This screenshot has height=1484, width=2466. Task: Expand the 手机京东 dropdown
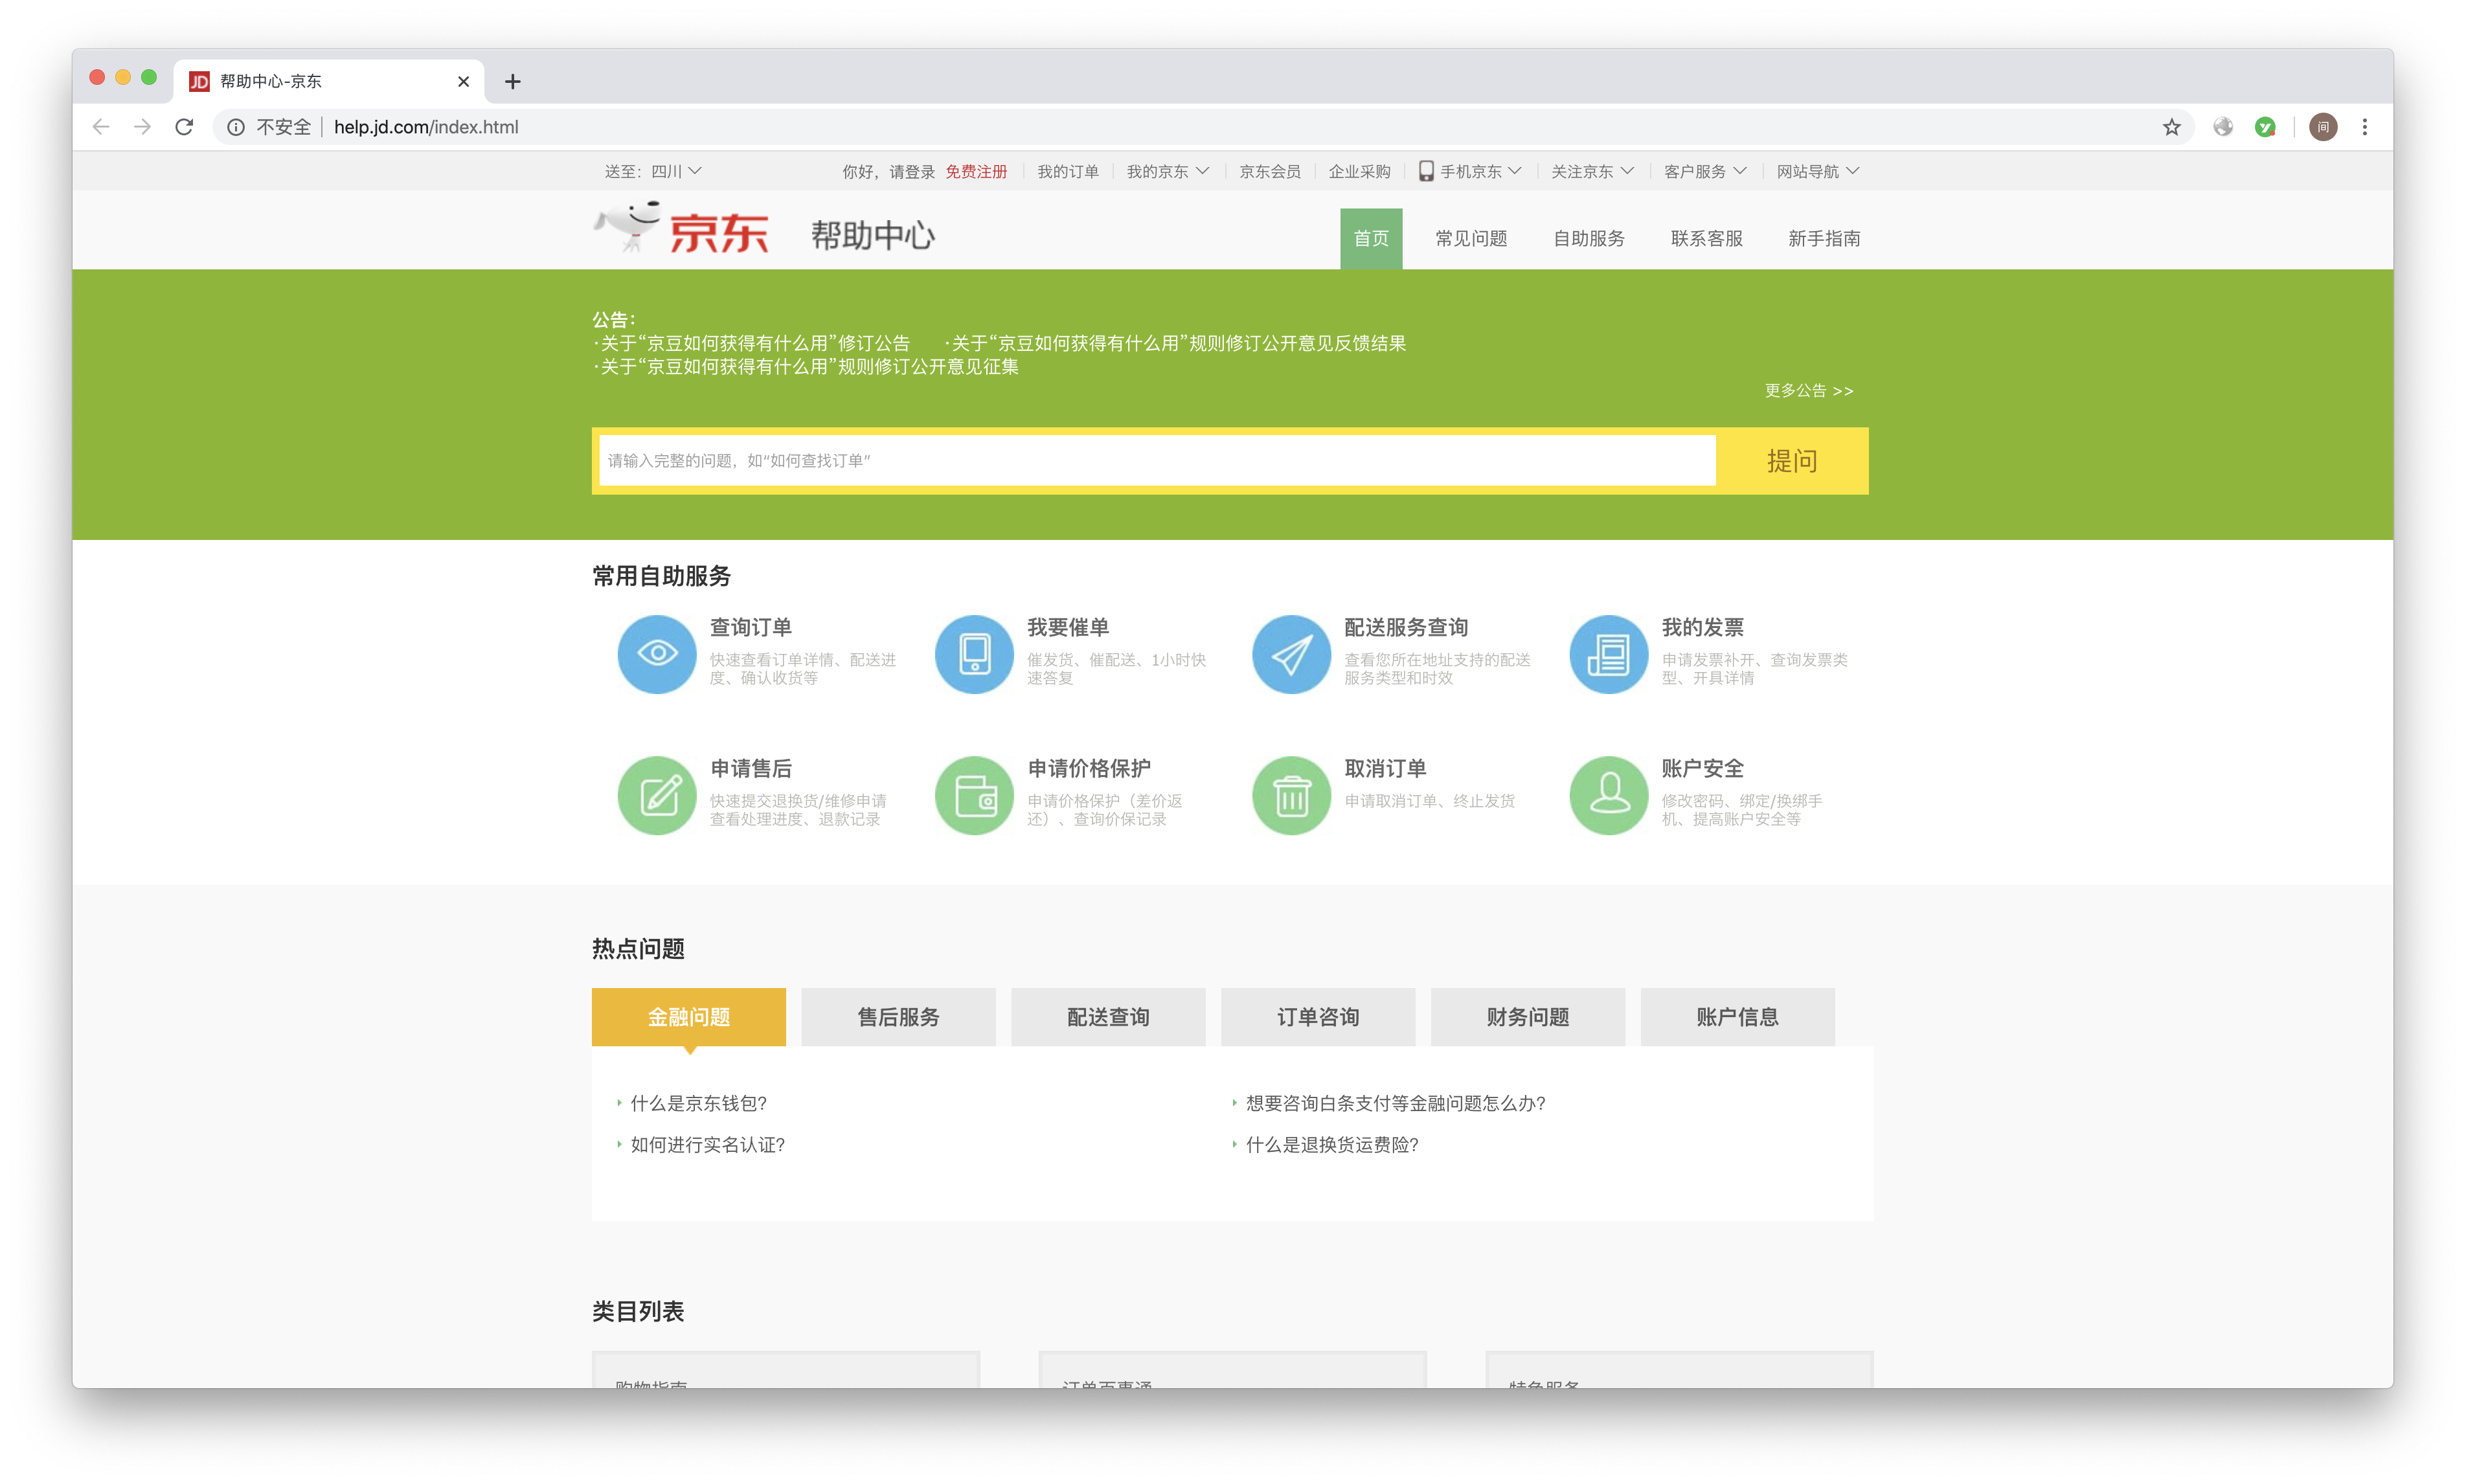click(x=1470, y=171)
